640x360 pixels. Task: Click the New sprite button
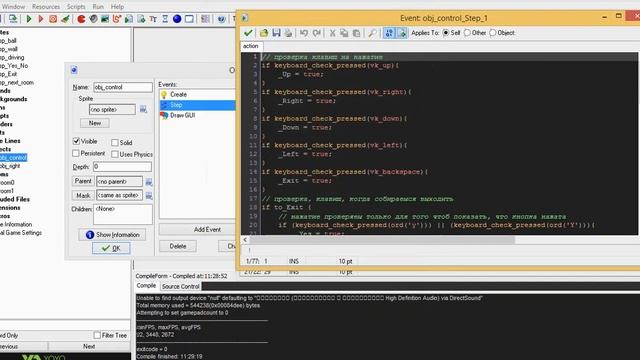(x=95, y=123)
